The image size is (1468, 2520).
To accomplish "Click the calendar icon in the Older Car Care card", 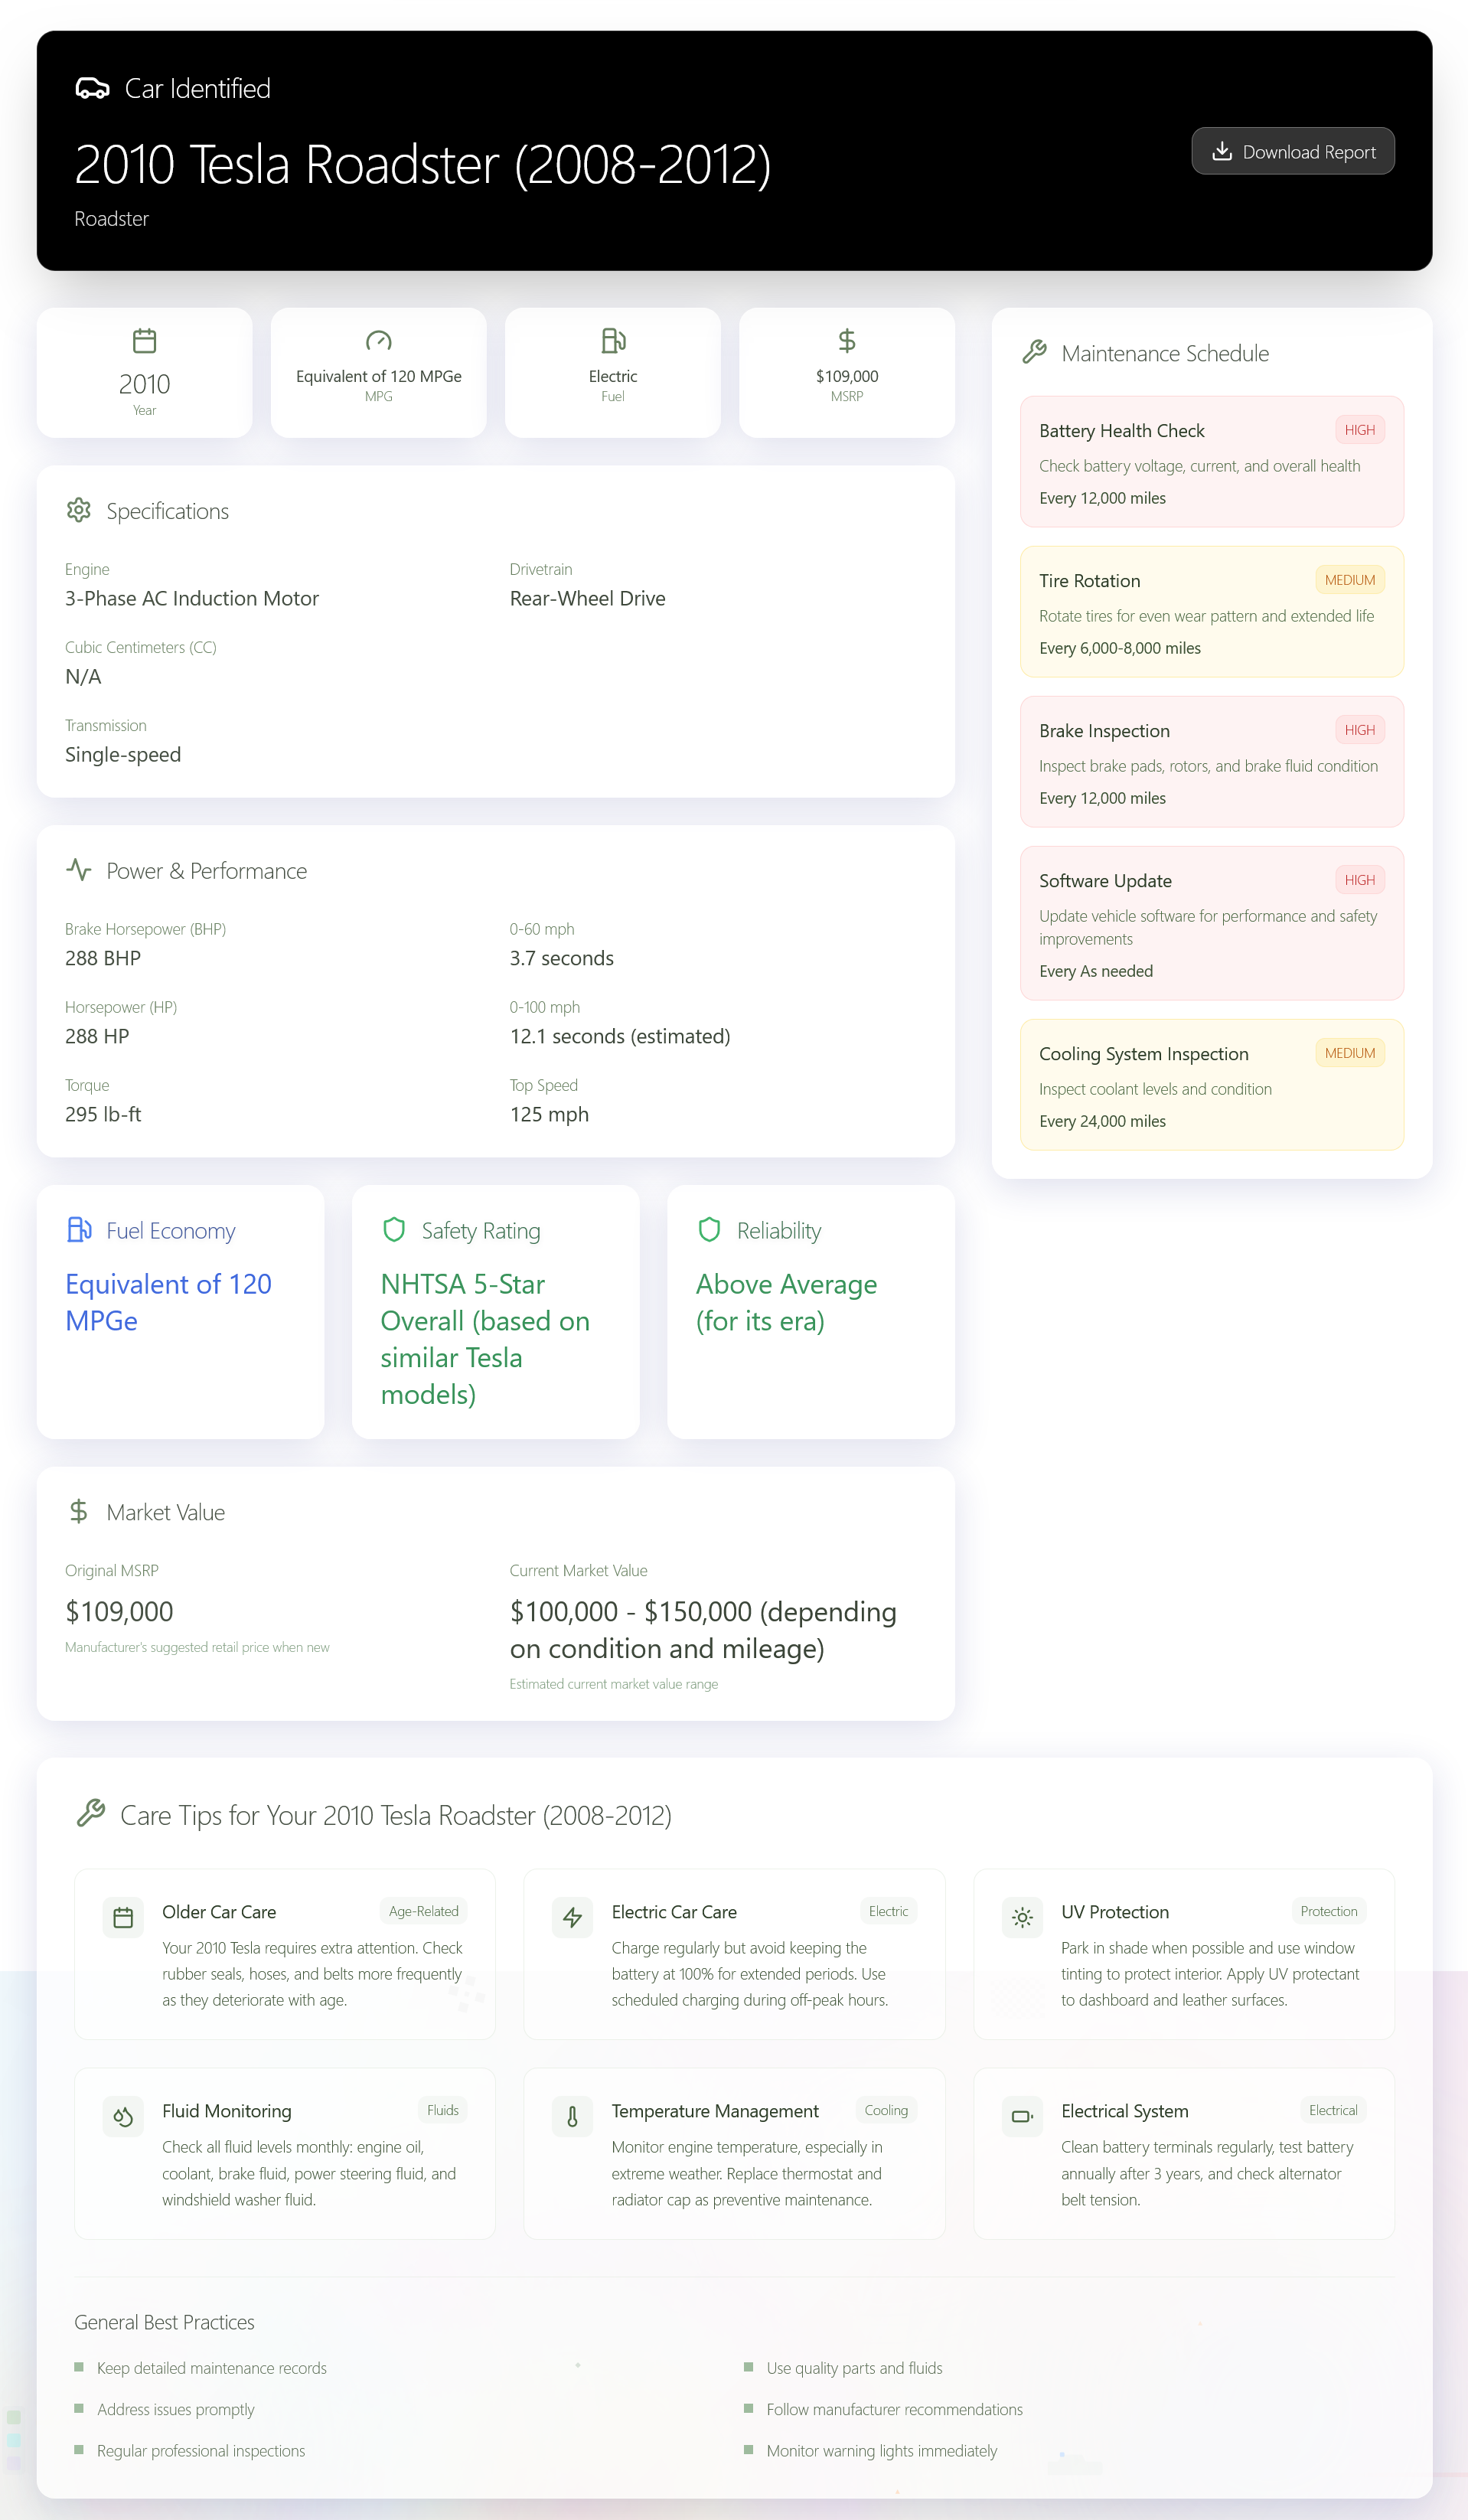I will pos(123,1917).
